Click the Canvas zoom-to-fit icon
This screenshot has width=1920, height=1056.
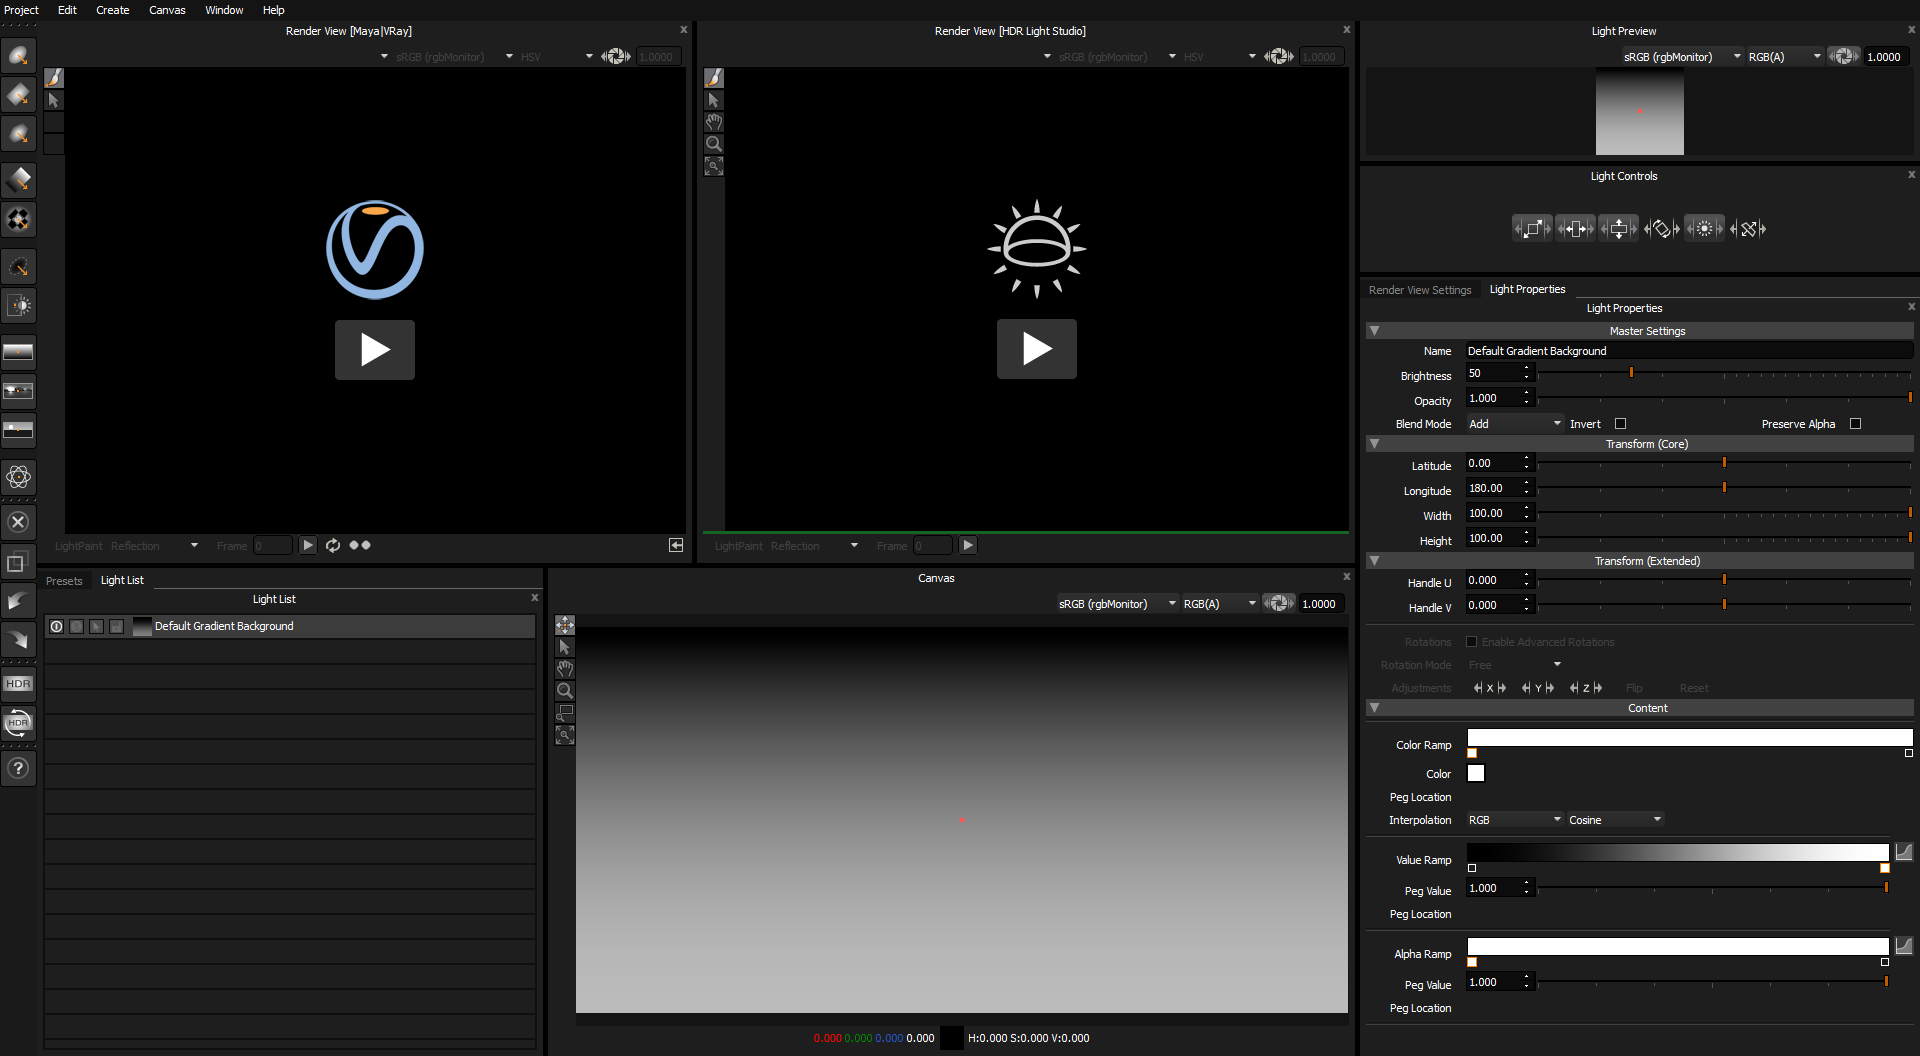[x=565, y=735]
